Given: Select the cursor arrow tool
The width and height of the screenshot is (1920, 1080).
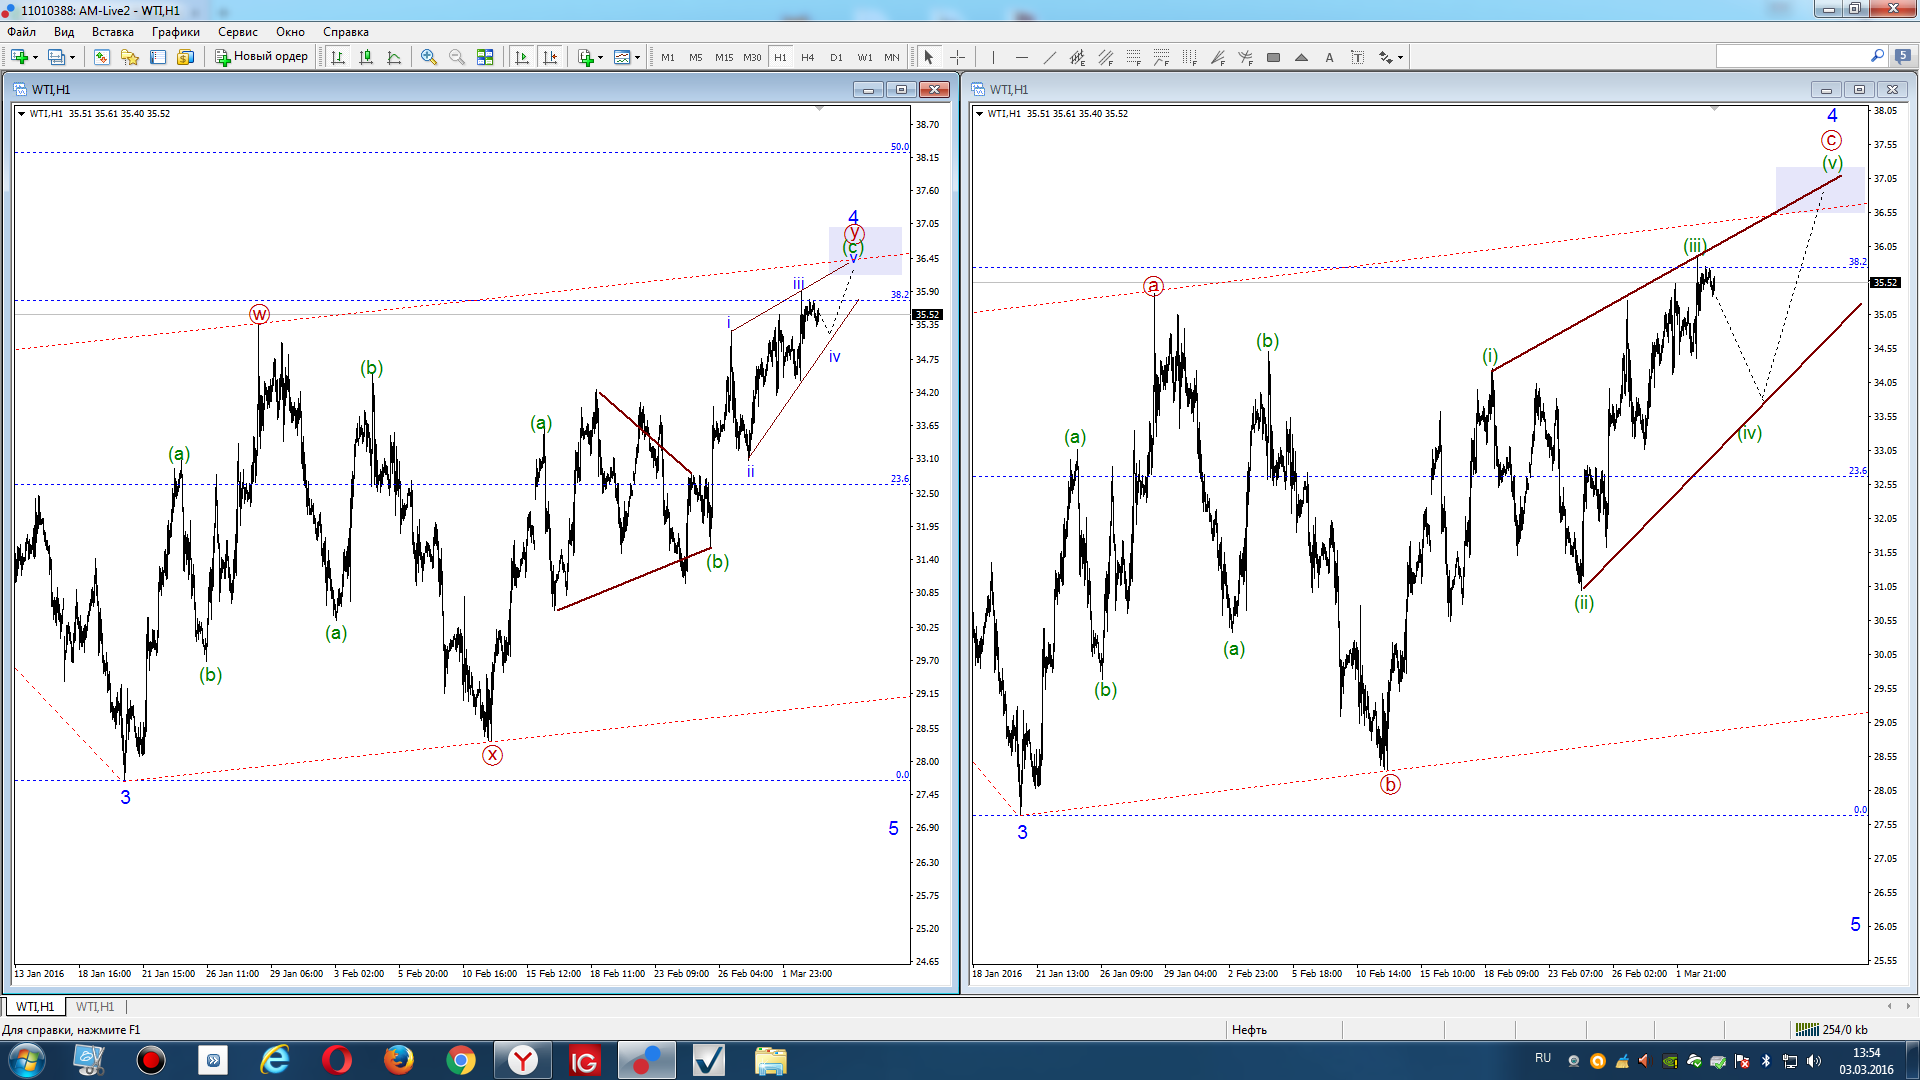Looking at the screenshot, I should point(928,57).
